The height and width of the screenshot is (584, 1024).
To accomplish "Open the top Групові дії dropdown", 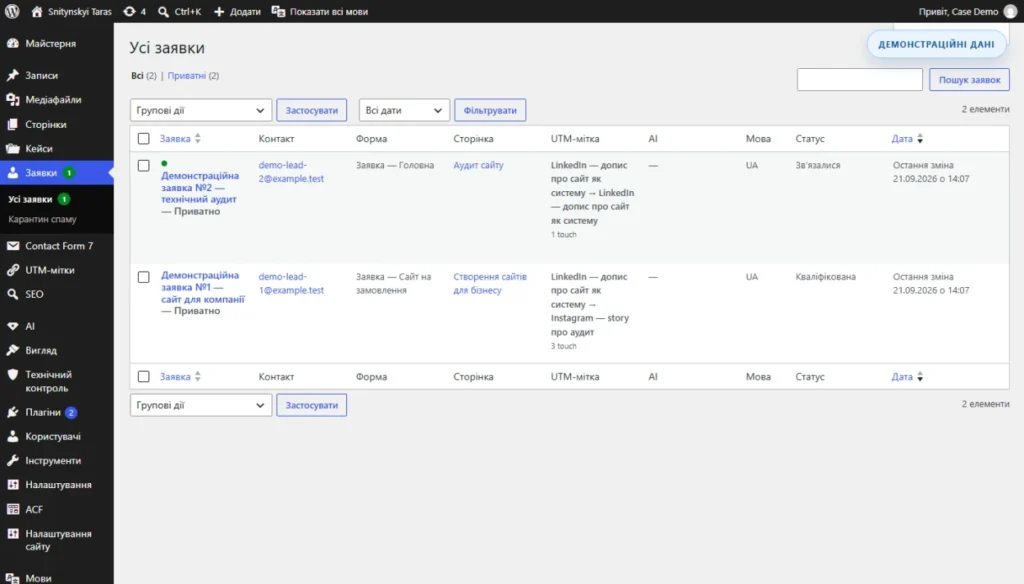I will [200, 110].
